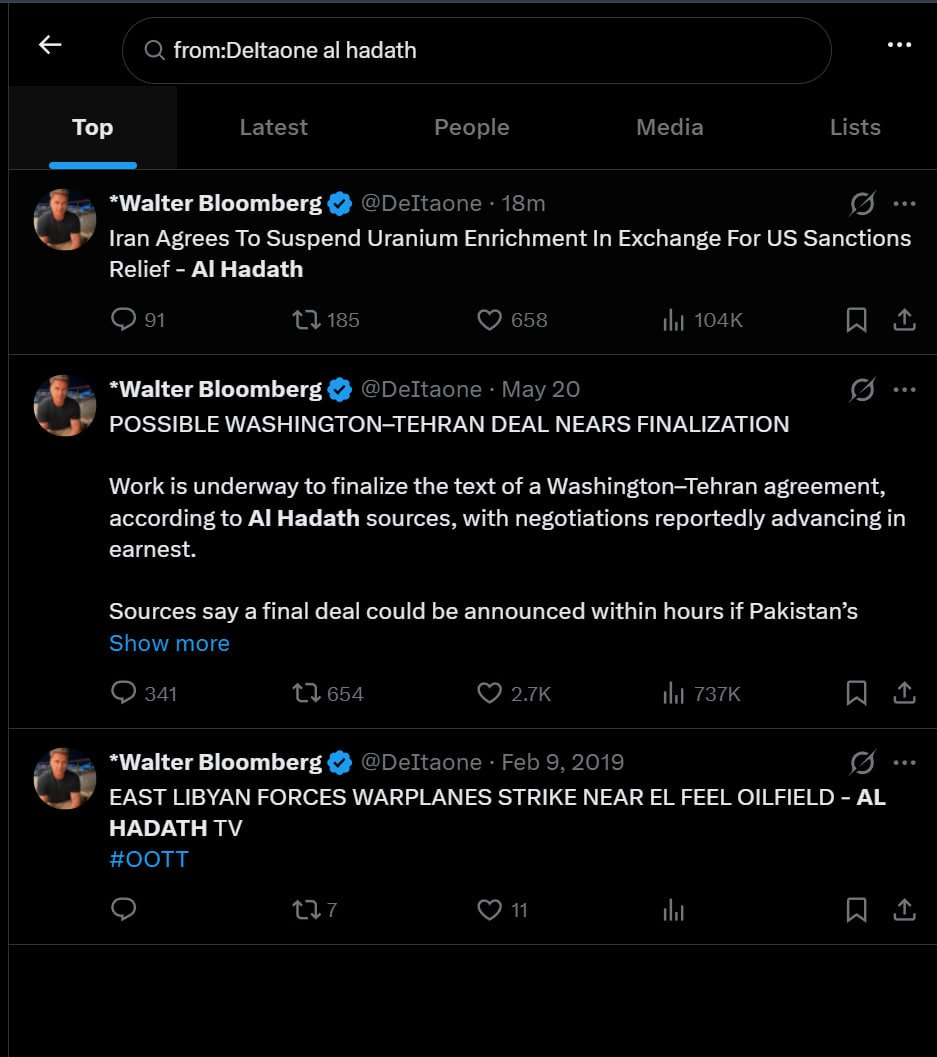The height and width of the screenshot is (1057, 937).
Task: Open the #OOTT hashtag link
Action: click(149, 859)
